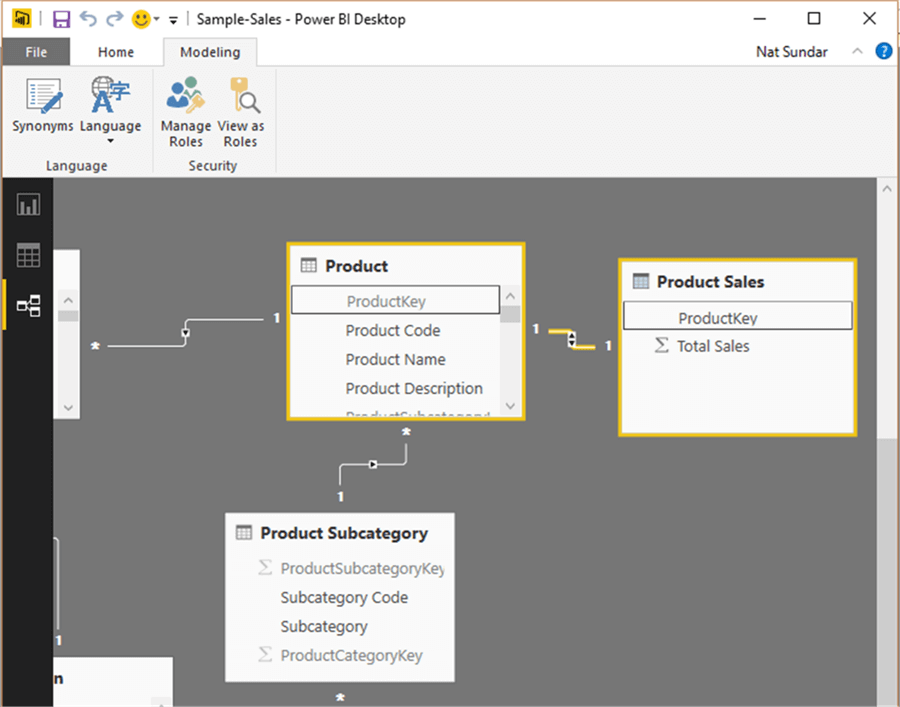
Task: Click Manage Roles button
Action: tap(186, 112)
